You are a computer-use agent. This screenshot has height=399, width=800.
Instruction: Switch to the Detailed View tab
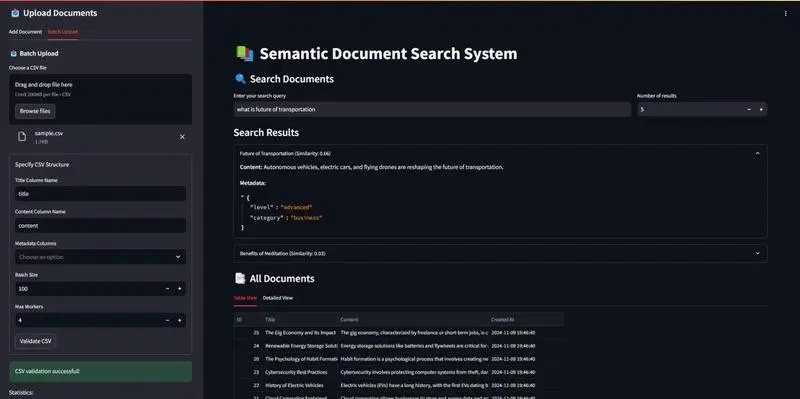[x=278, y=298]
